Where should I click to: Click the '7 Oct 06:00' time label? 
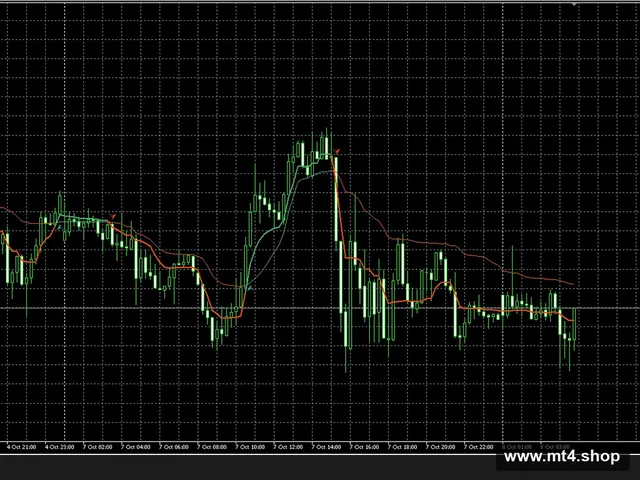(x=174, y=447)
